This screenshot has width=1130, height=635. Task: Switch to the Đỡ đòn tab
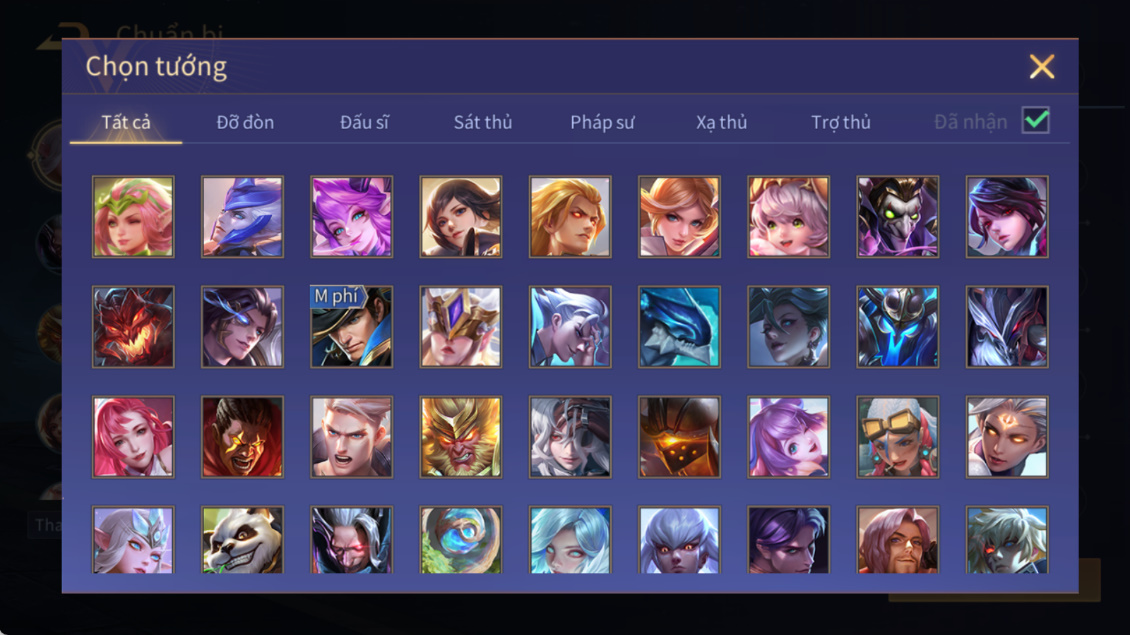point(245,122)
